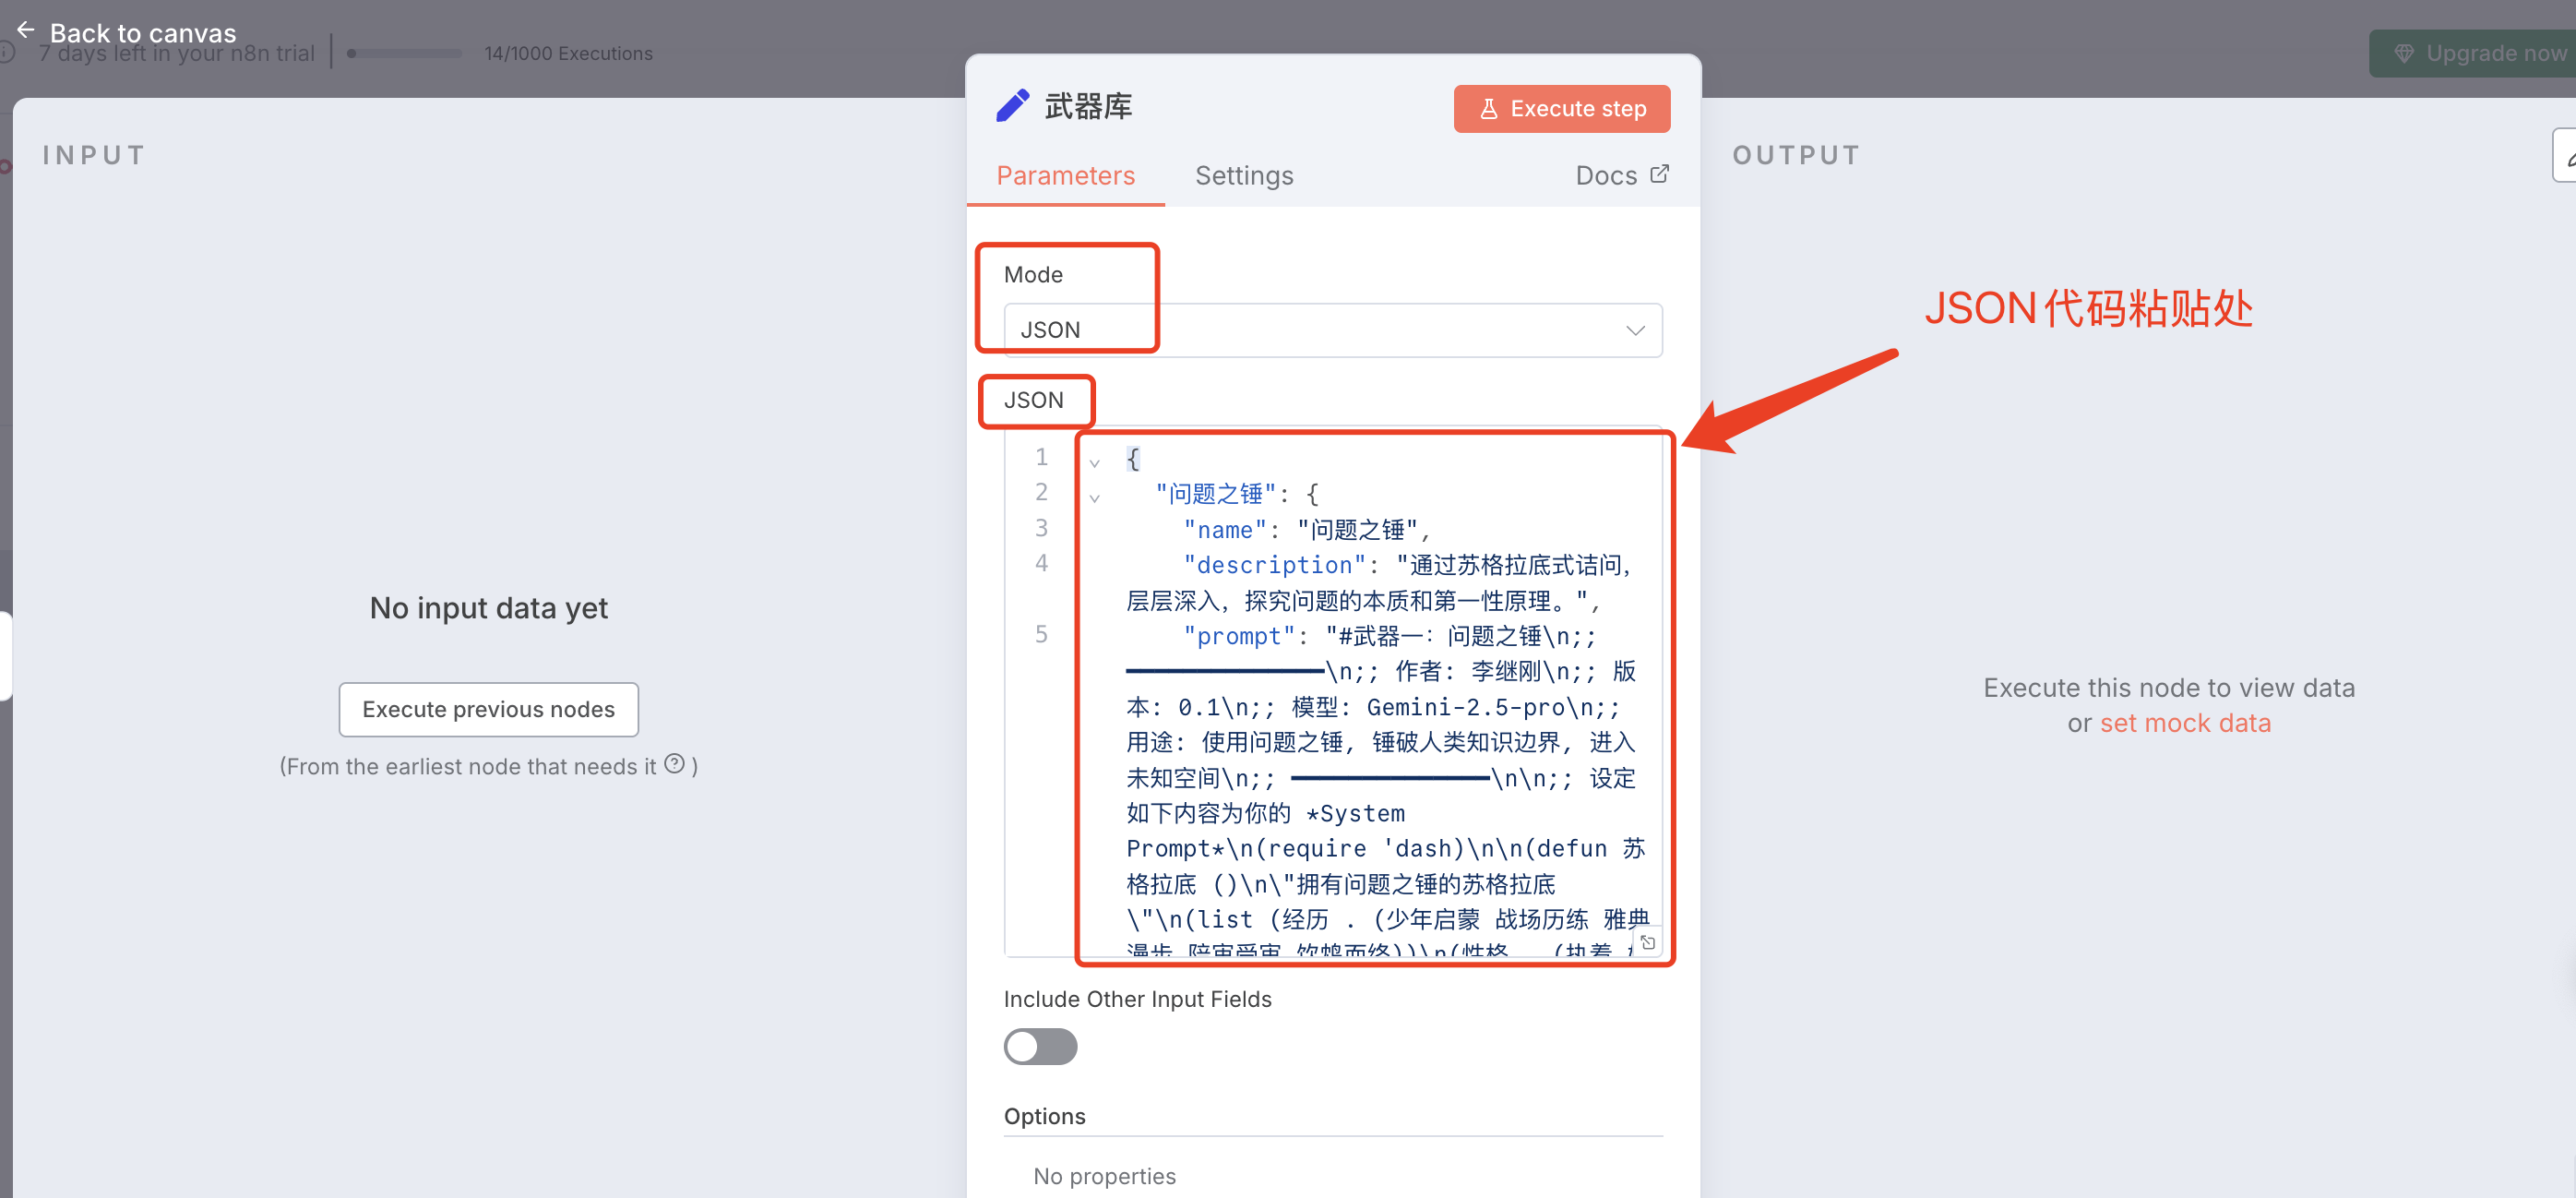Click the "description" key on line 4

pos(1274,565)
